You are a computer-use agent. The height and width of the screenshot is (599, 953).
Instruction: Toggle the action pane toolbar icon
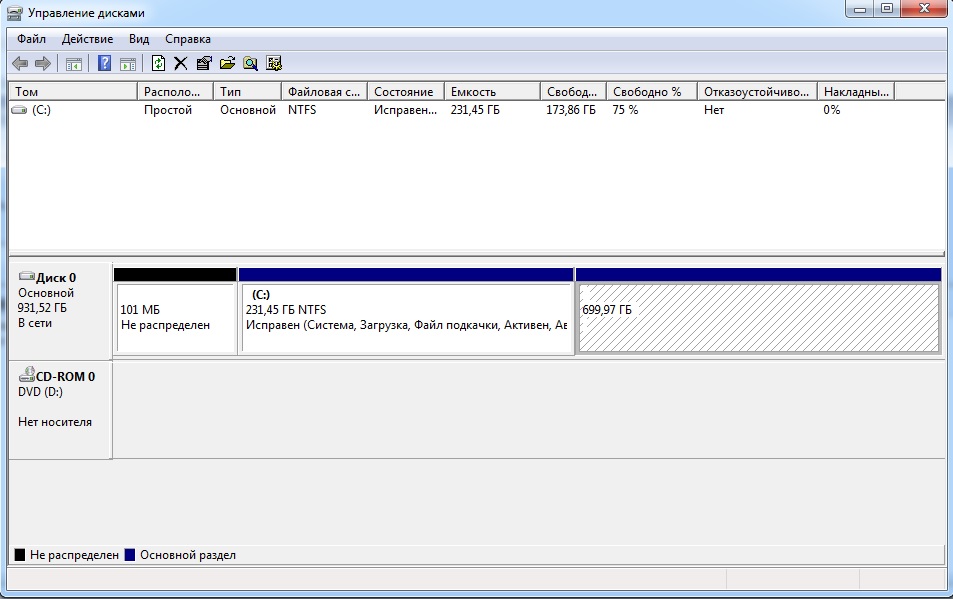128,64
